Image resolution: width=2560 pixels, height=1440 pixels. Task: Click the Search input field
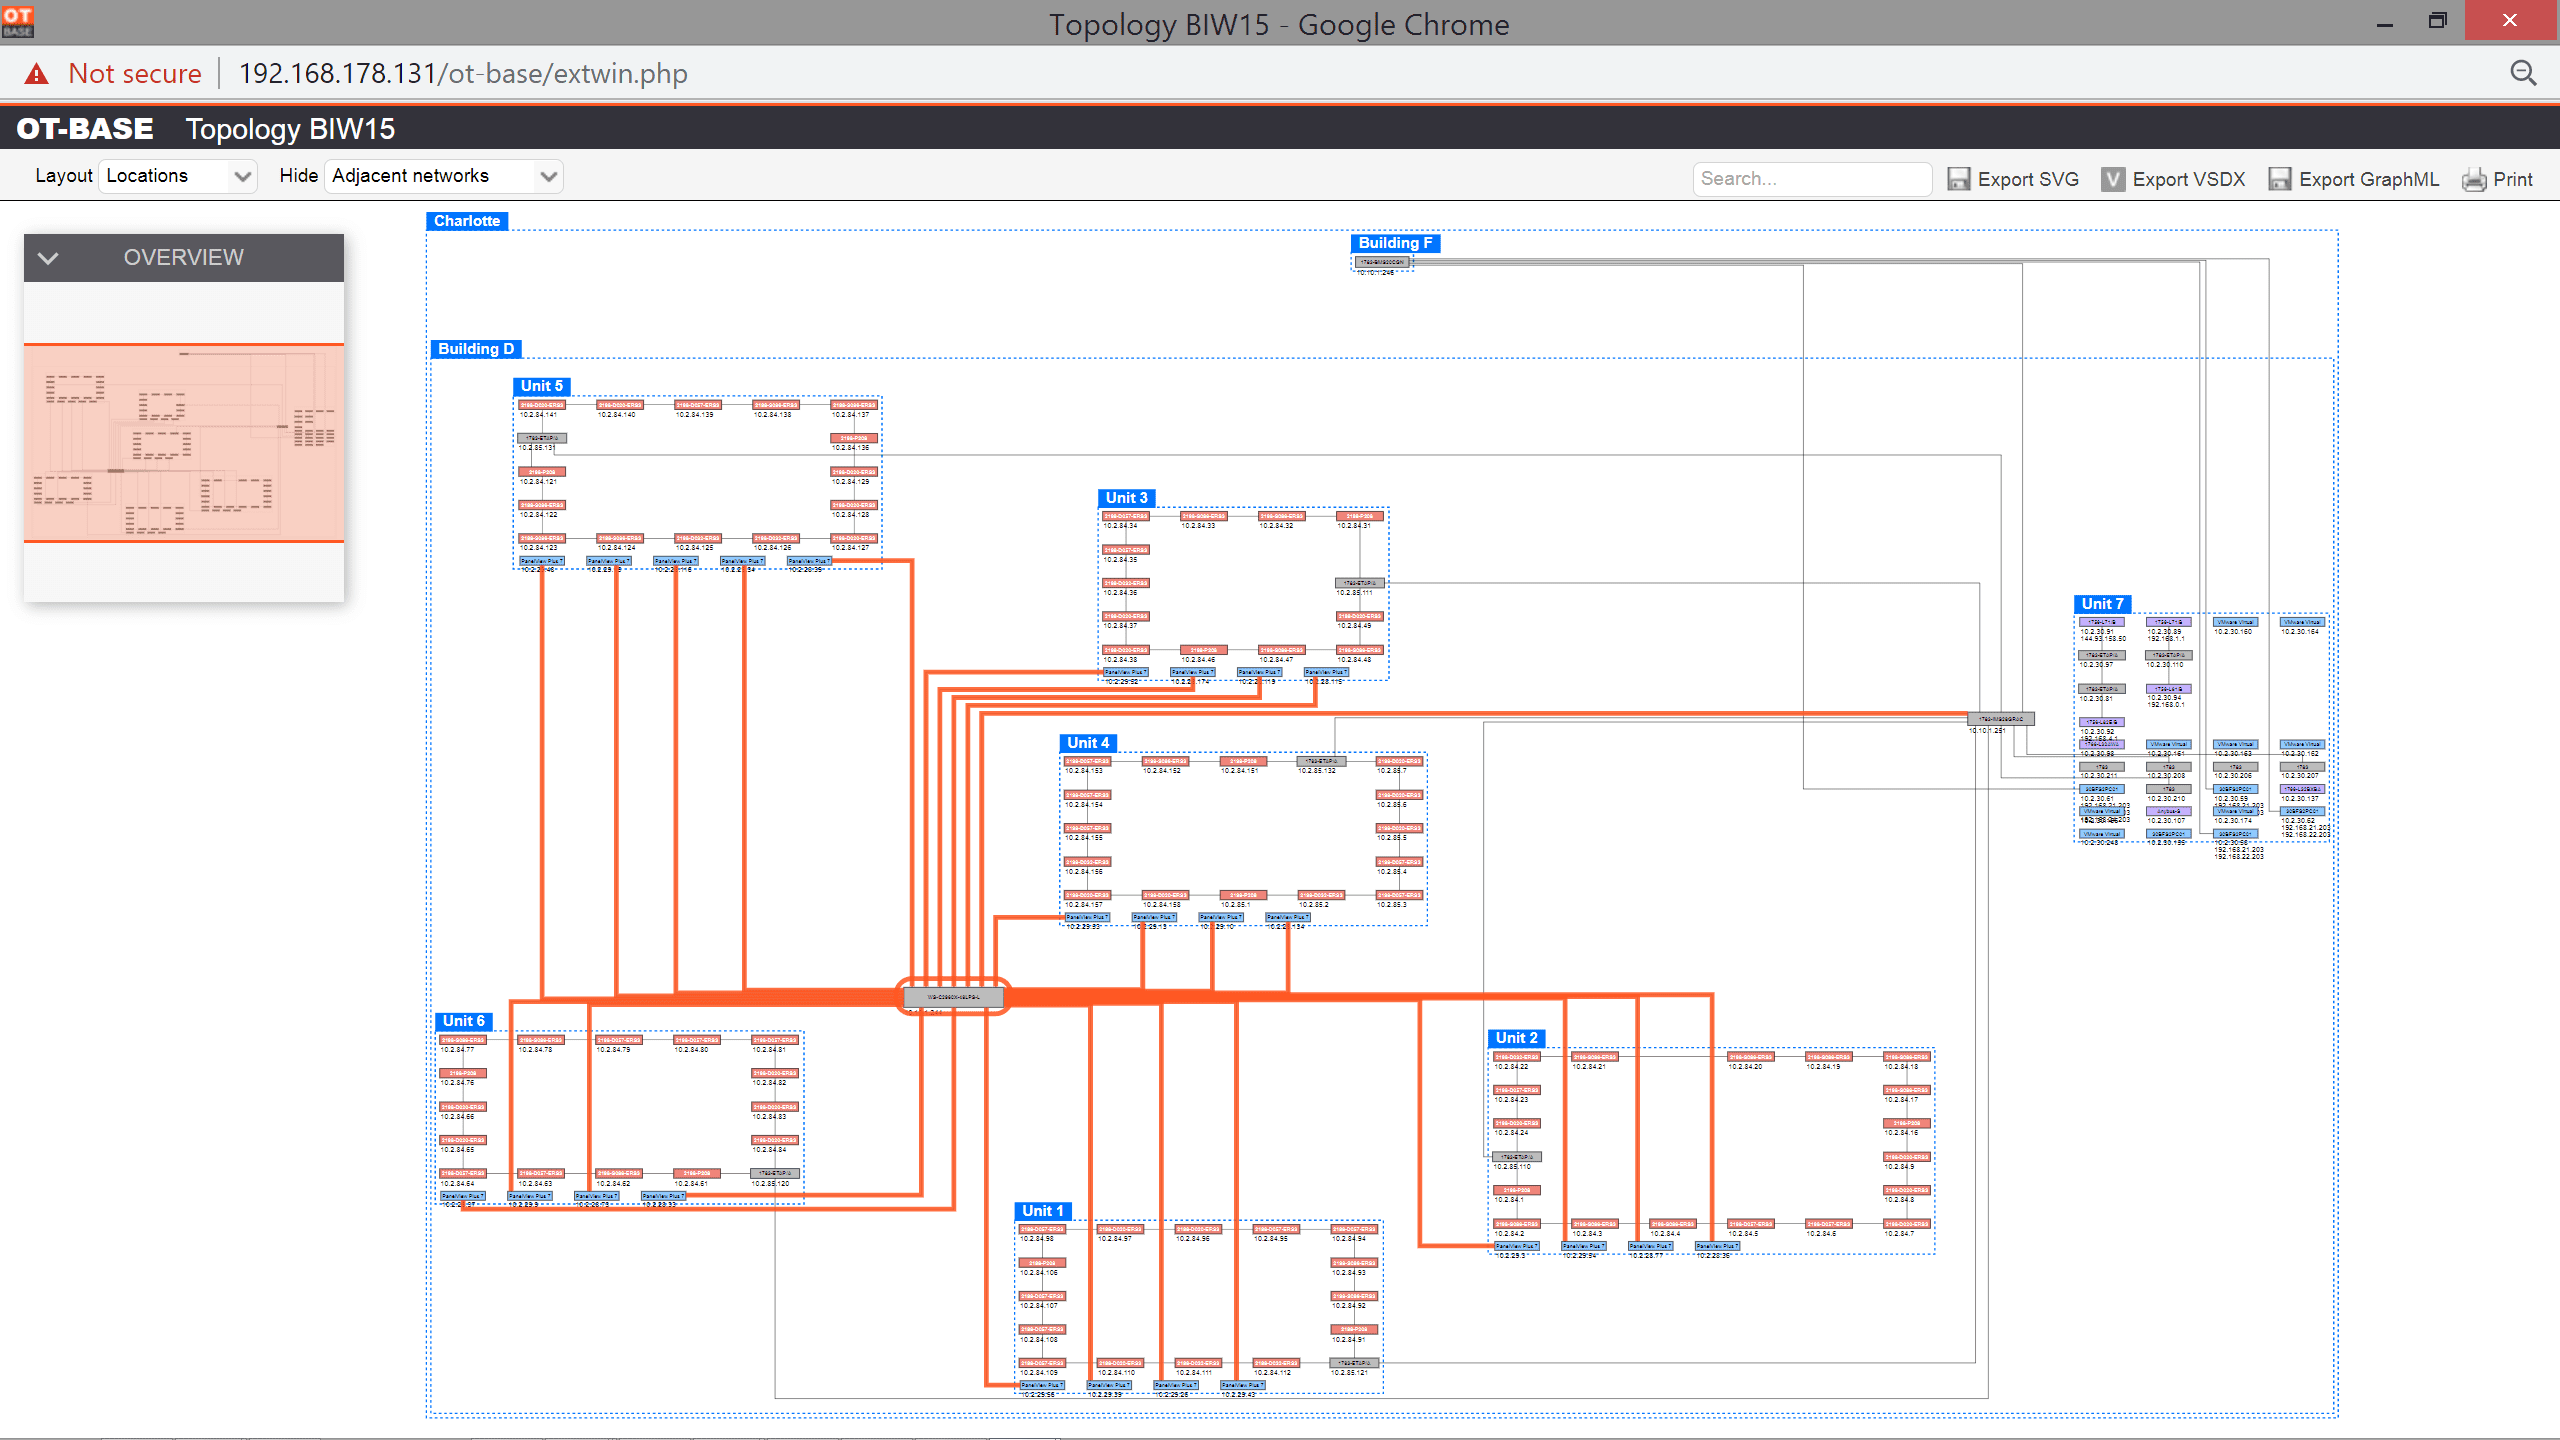tap(1812, 179)
